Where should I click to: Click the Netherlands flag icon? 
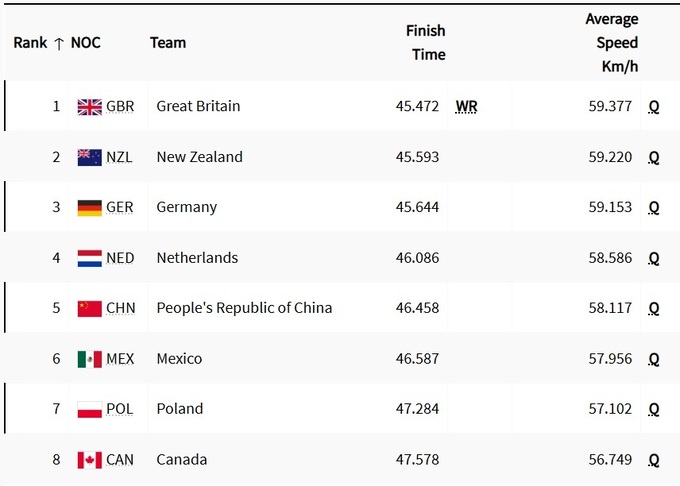tap(90, 258)
